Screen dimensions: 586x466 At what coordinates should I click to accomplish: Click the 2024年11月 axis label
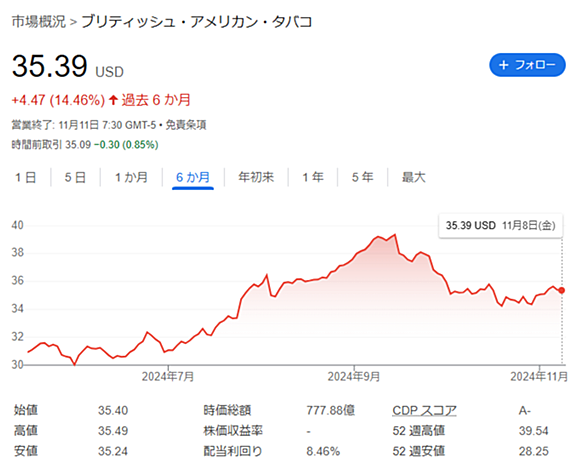[x=539, y=376]
